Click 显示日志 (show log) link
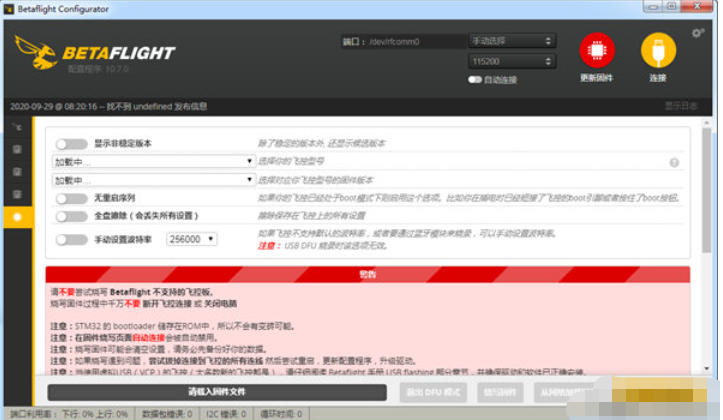 tap(681, 106)
